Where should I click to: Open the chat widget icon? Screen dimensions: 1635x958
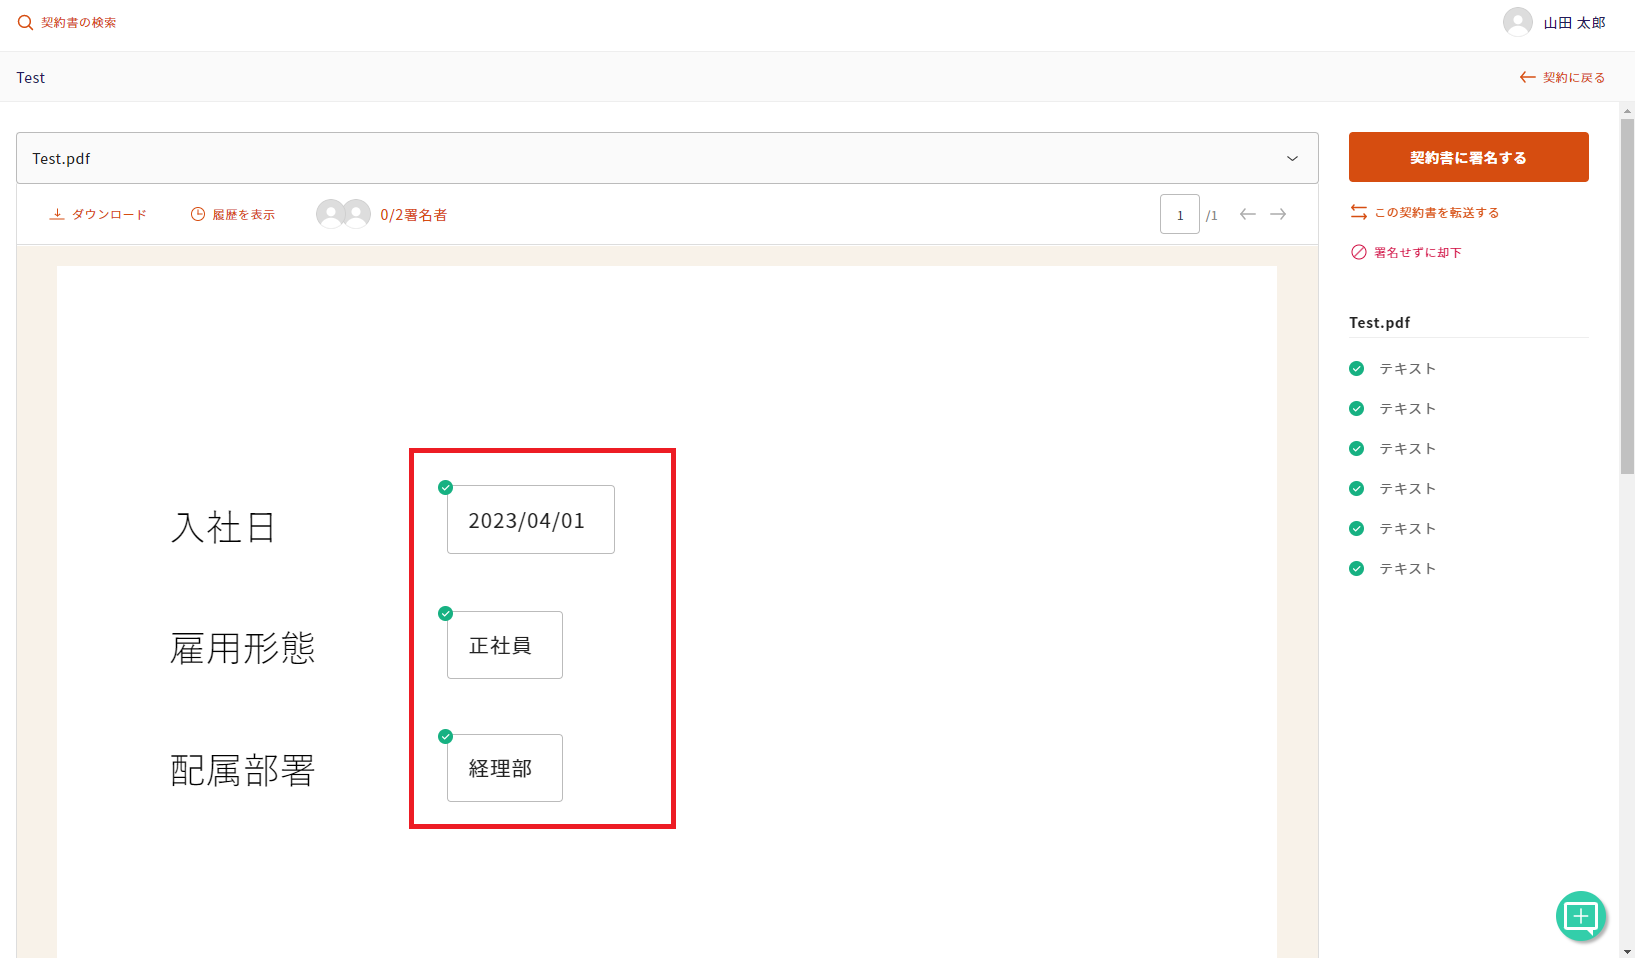coord(1580,916)
